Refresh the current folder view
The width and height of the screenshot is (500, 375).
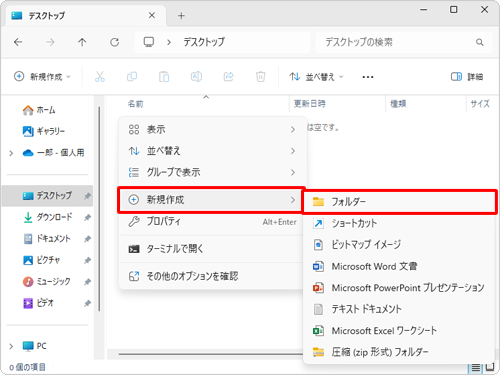coord(115,42)
